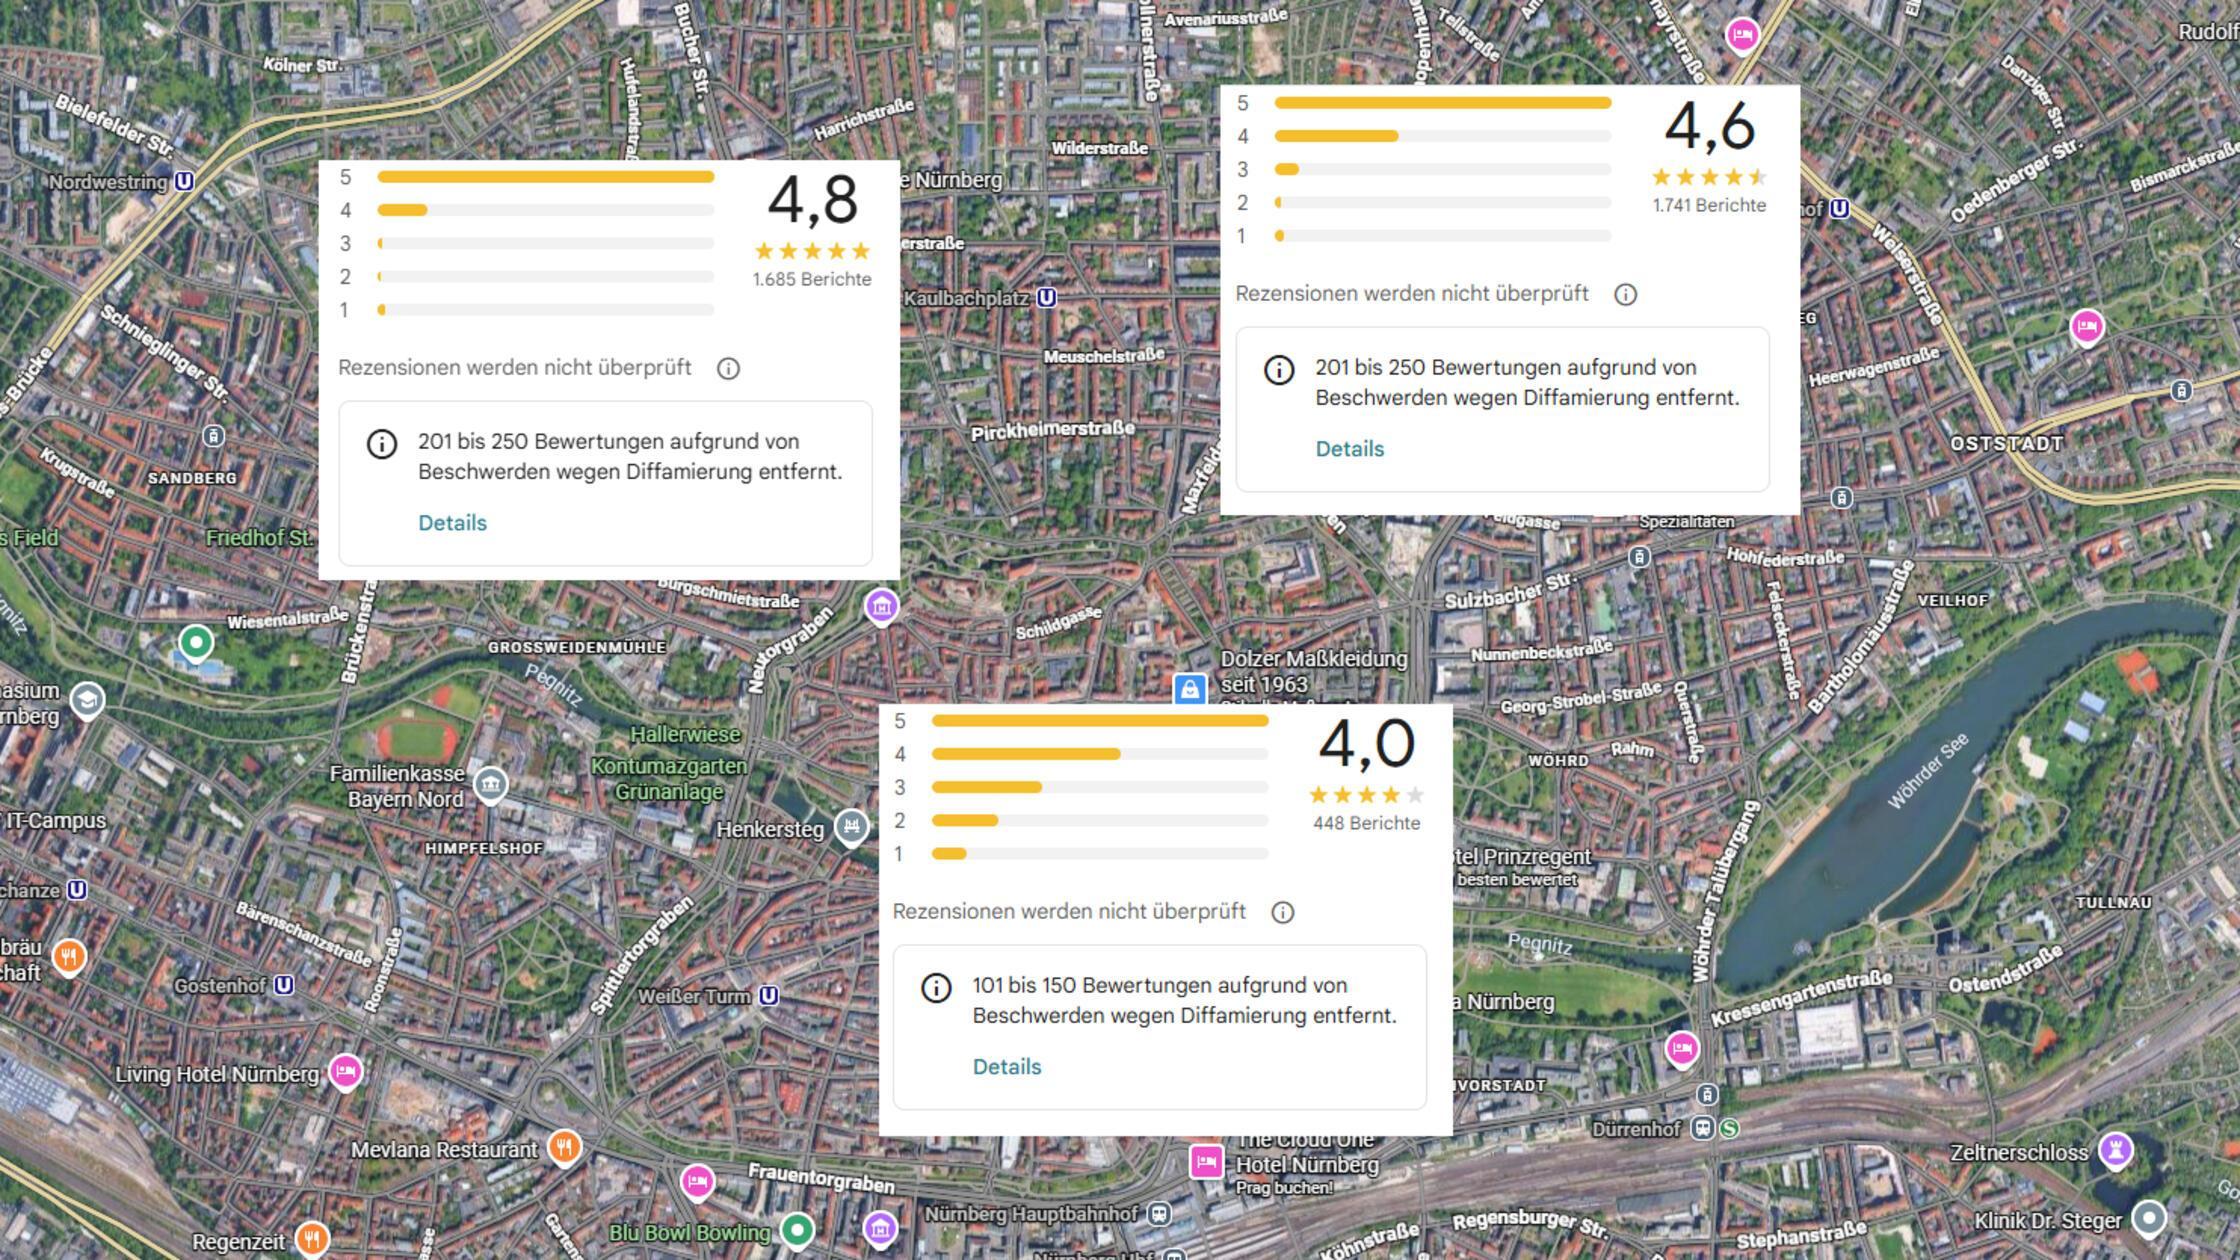This screenshot has width=2240, height=1260.
Task: Select the Living Hotel Nürnberg pink marker
Action: [346, 1073]
